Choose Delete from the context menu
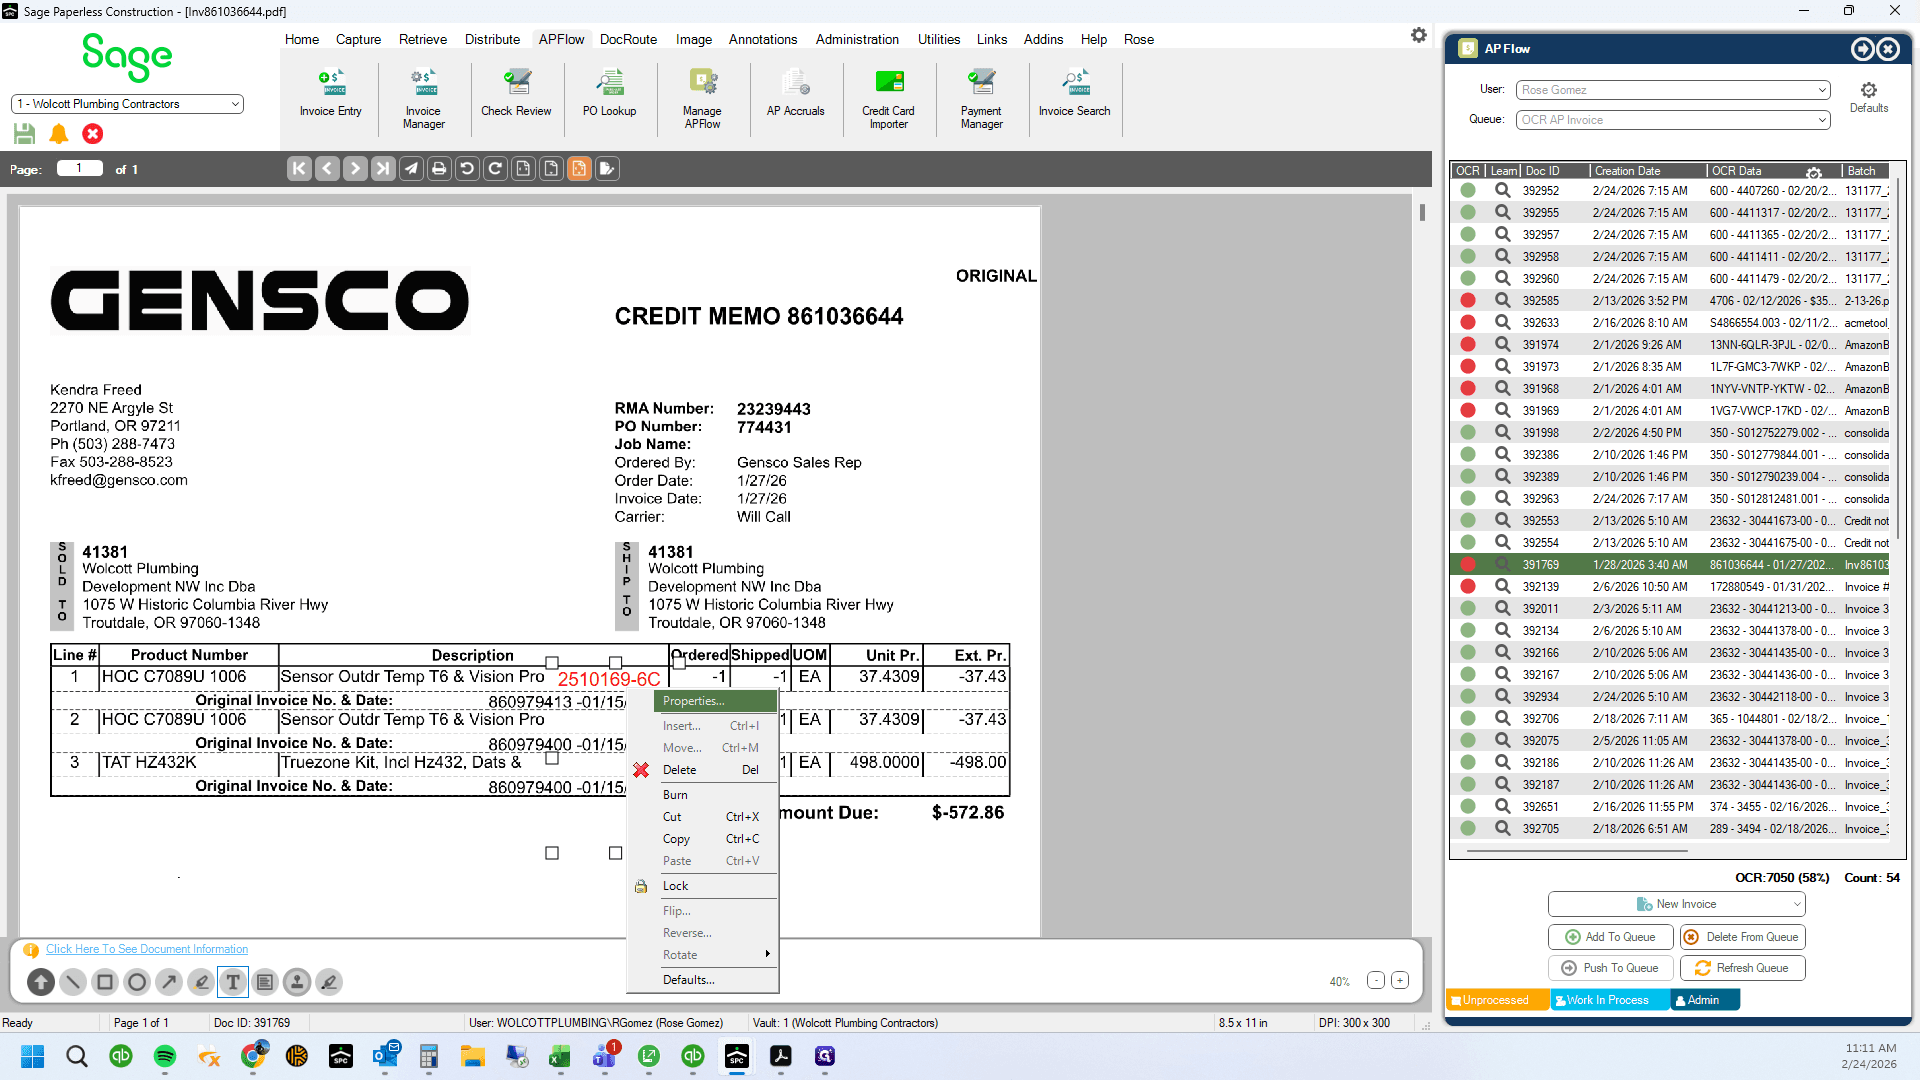 703,770
